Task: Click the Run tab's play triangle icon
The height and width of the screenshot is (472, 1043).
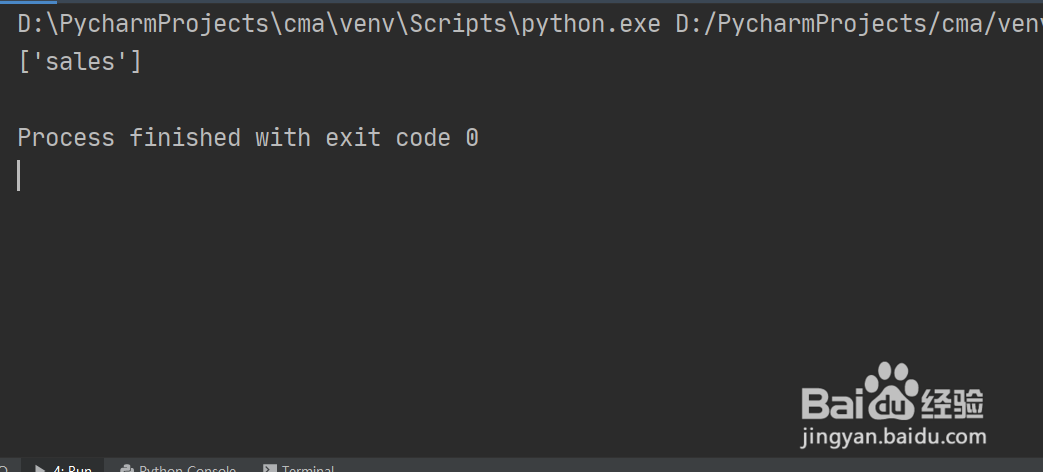Action: click(x=40, y=468)
